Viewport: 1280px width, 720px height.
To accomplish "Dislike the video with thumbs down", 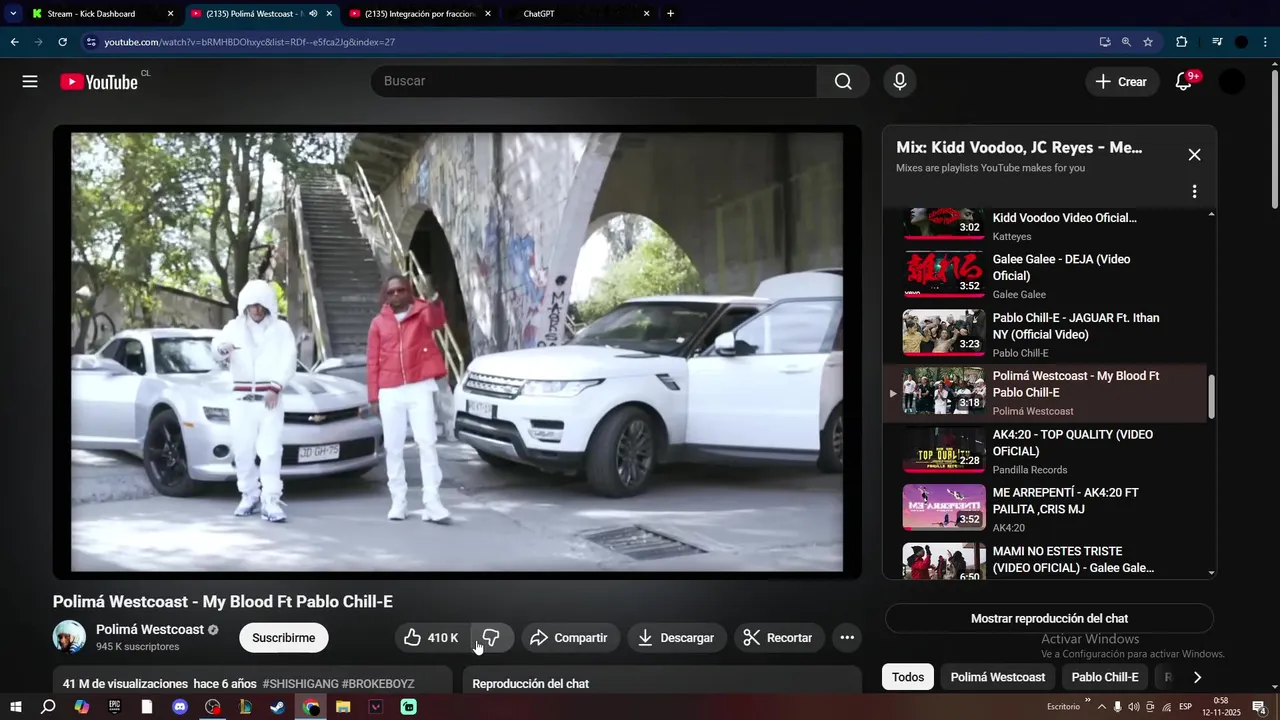I will pos(491,638).
